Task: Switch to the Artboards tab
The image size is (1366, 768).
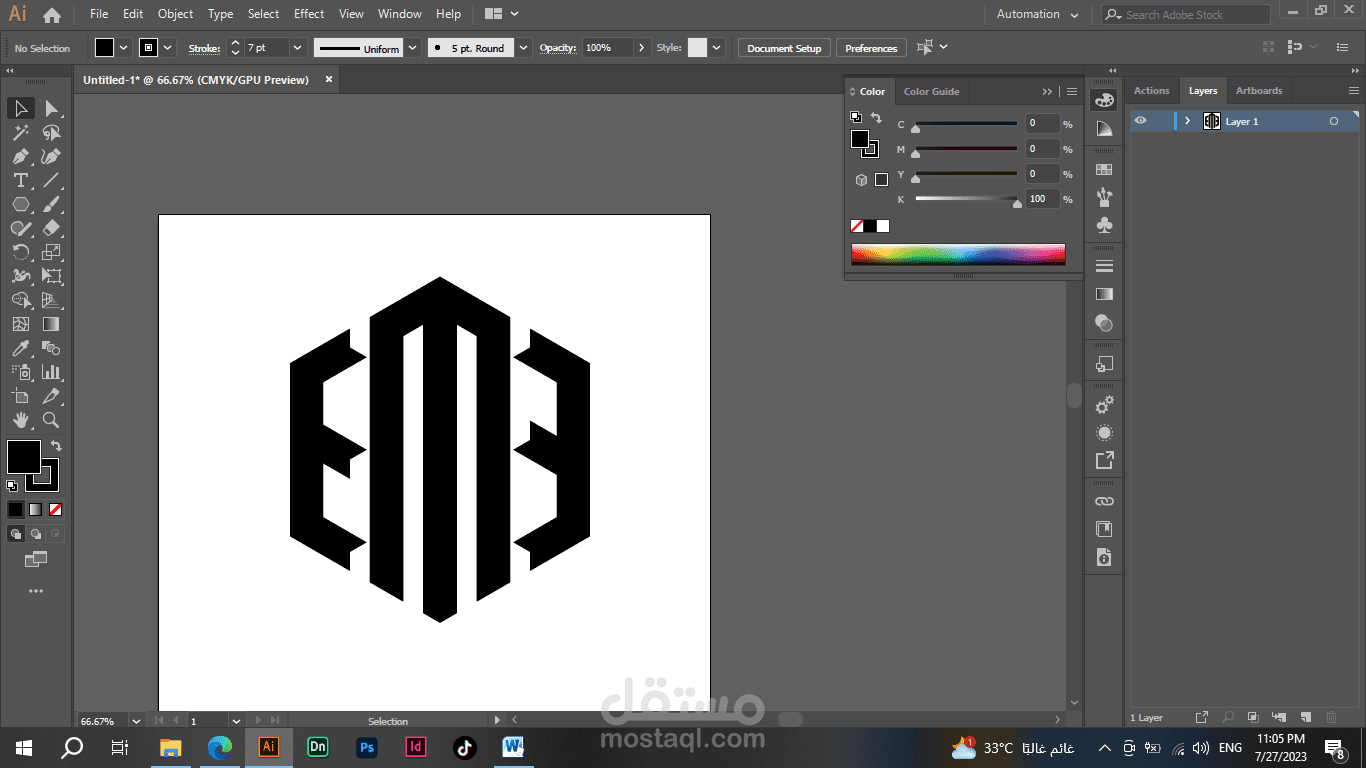Action: tap(1258, 90)
